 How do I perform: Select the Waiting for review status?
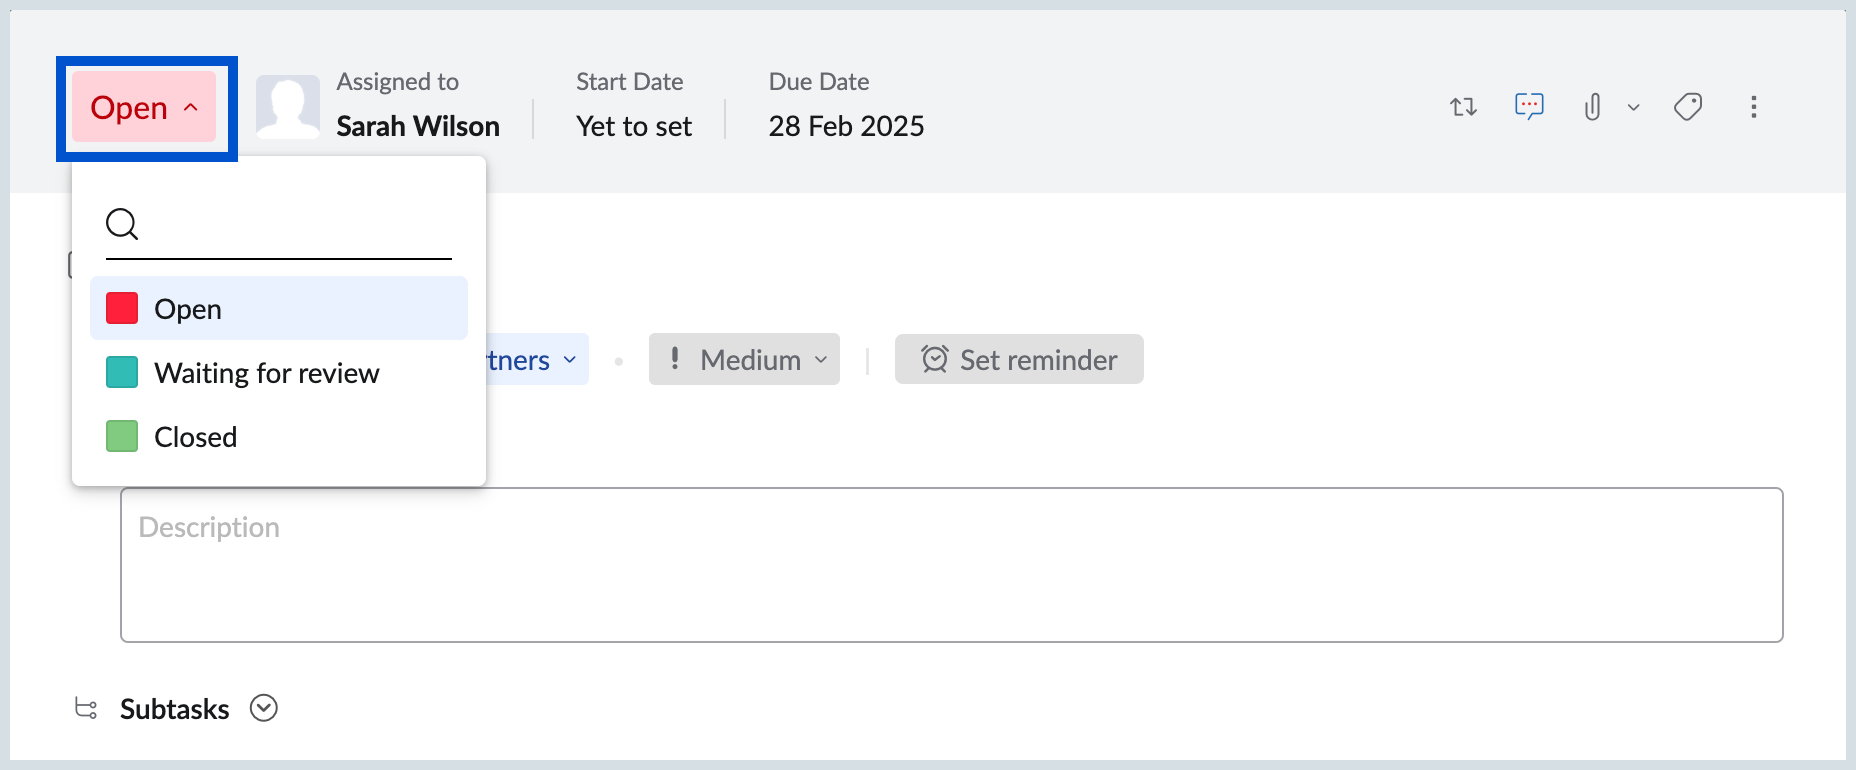266,372
